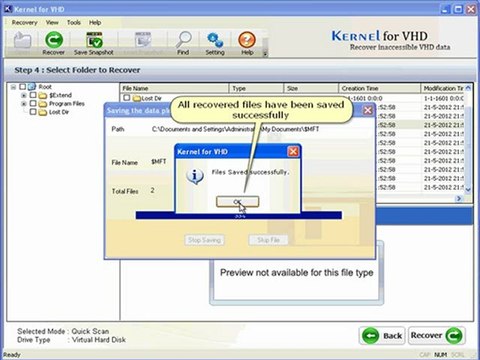480x360 pixels.
Task: Click 'Selected Mode : Quick Scan' text
Action: [x=63, y=331]
